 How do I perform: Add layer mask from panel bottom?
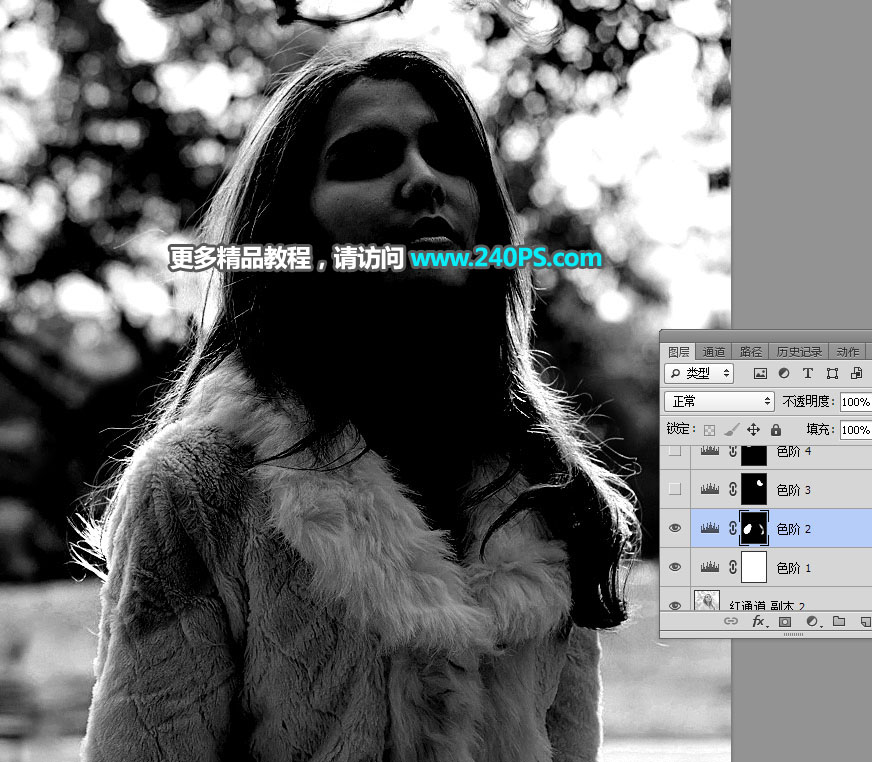pos(785,621)
